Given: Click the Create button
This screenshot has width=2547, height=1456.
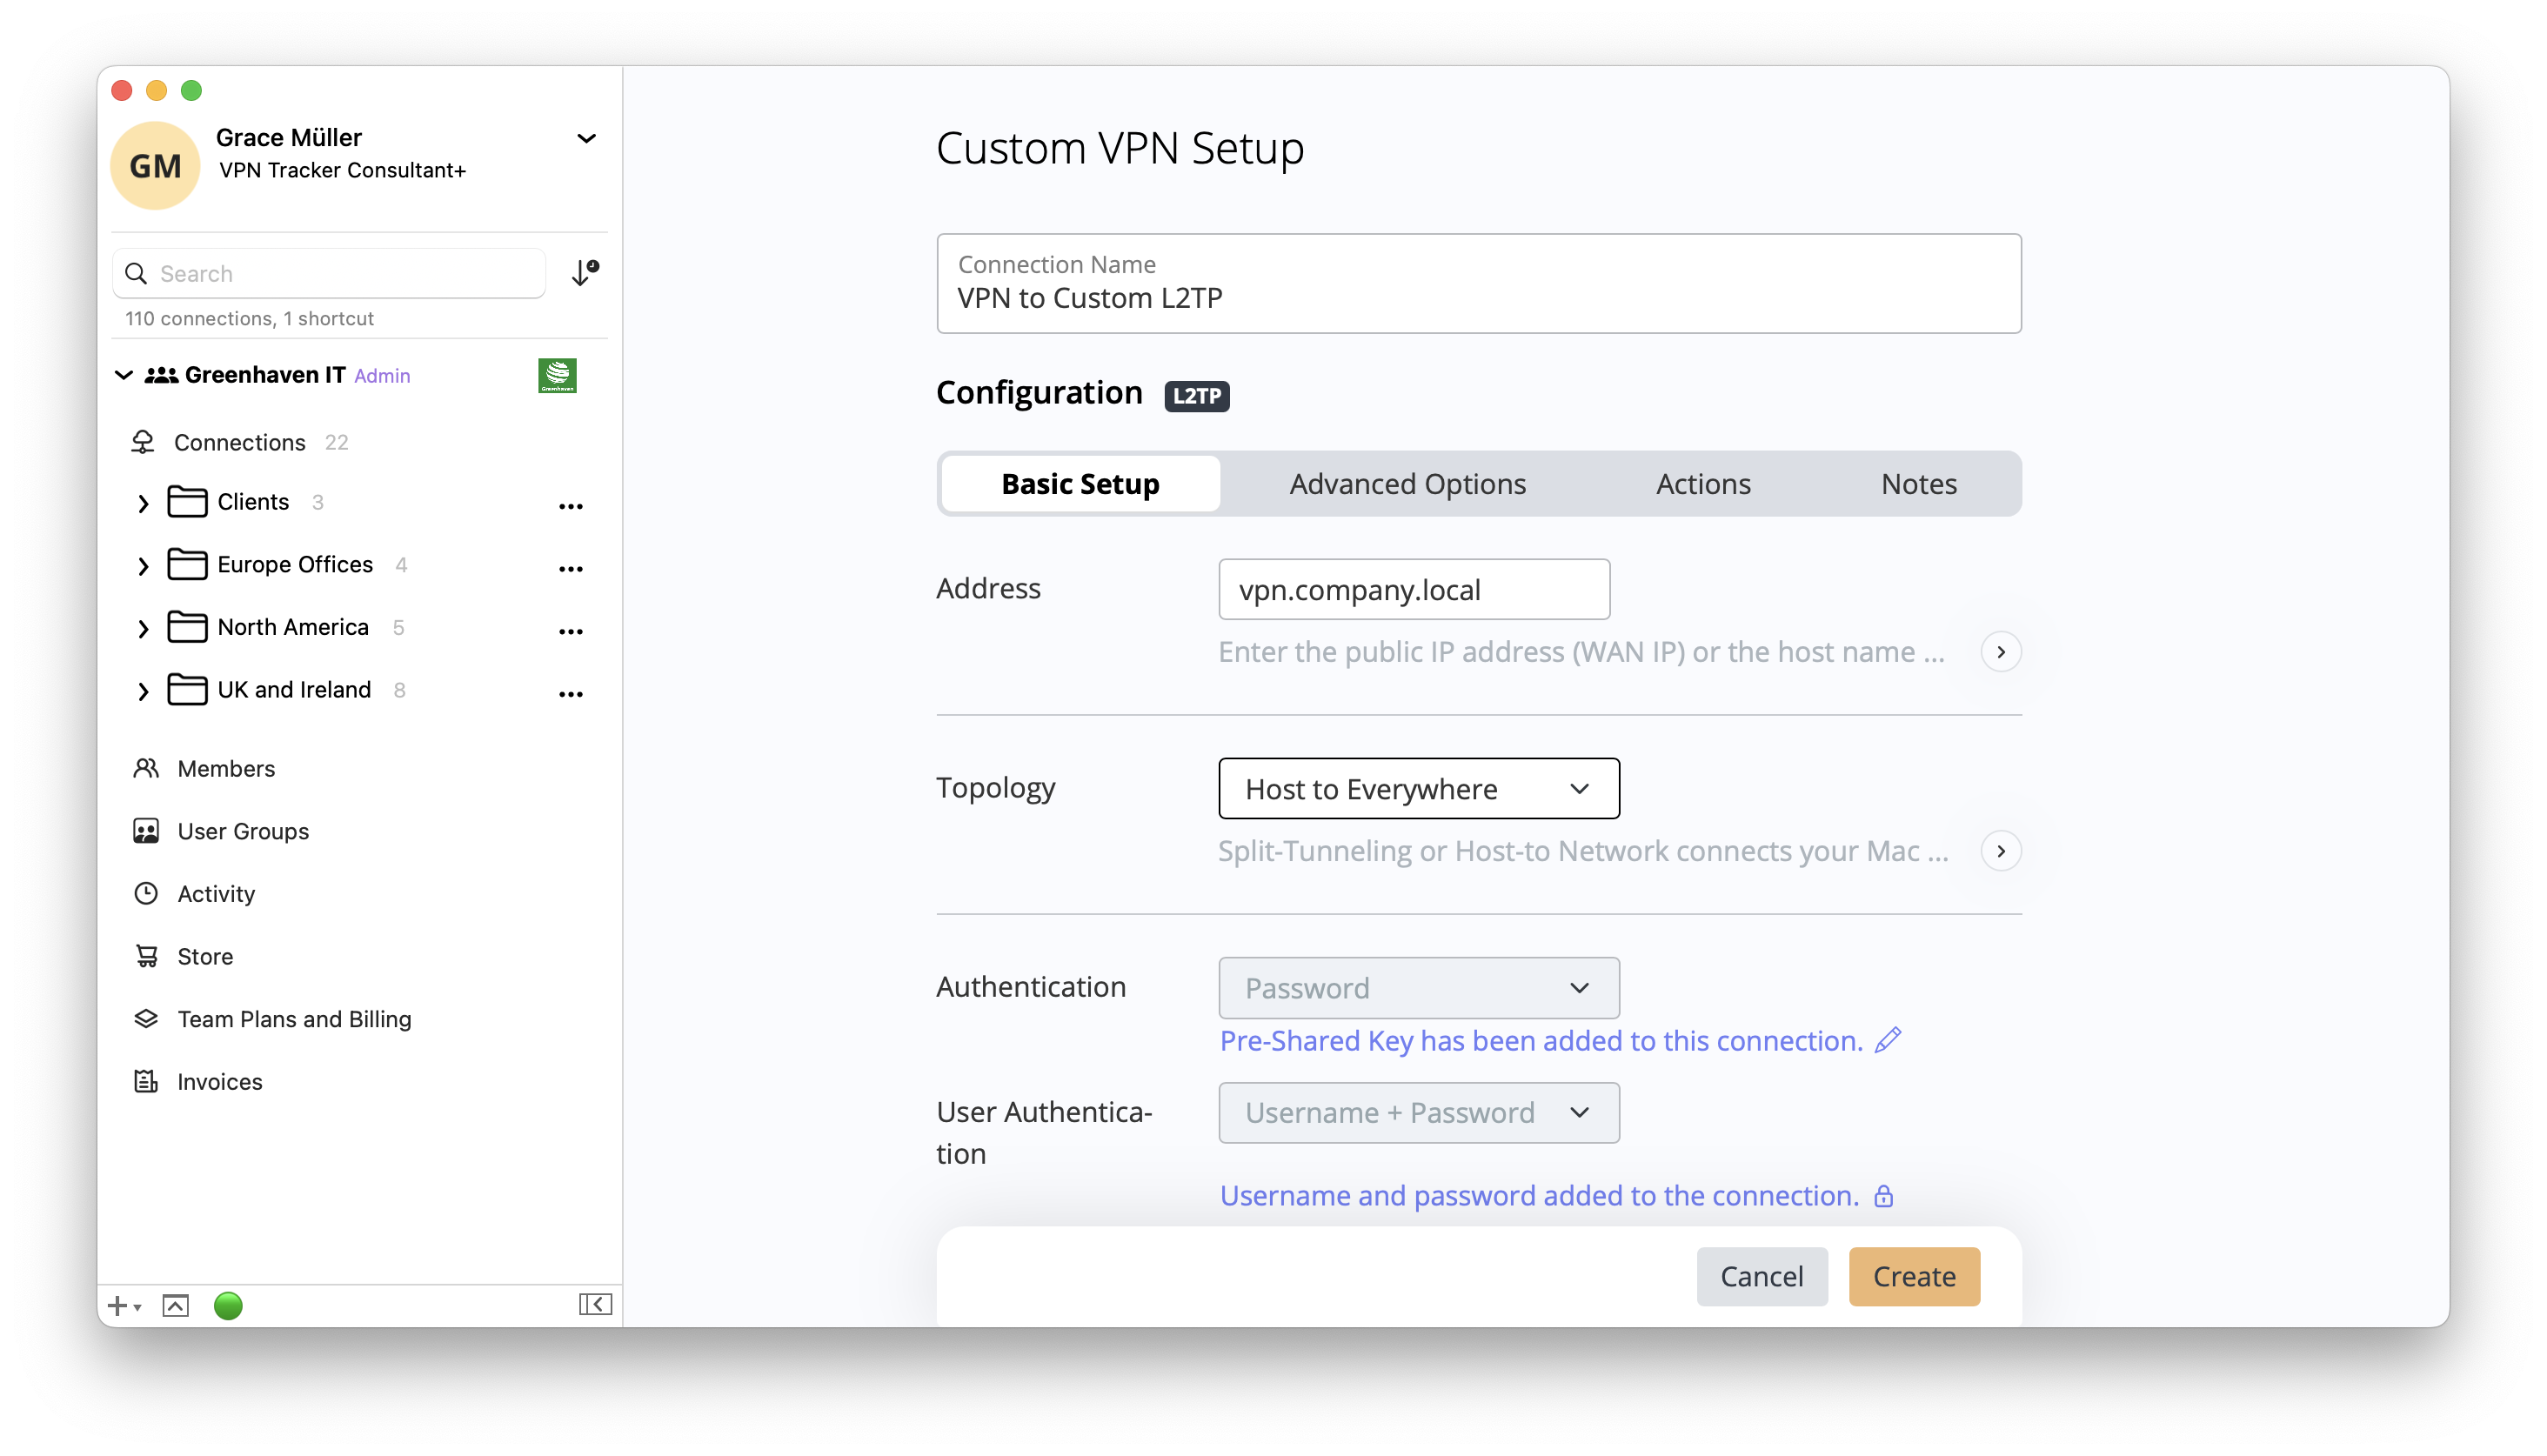Looking at the screenshot, I should point(1913,1276).
